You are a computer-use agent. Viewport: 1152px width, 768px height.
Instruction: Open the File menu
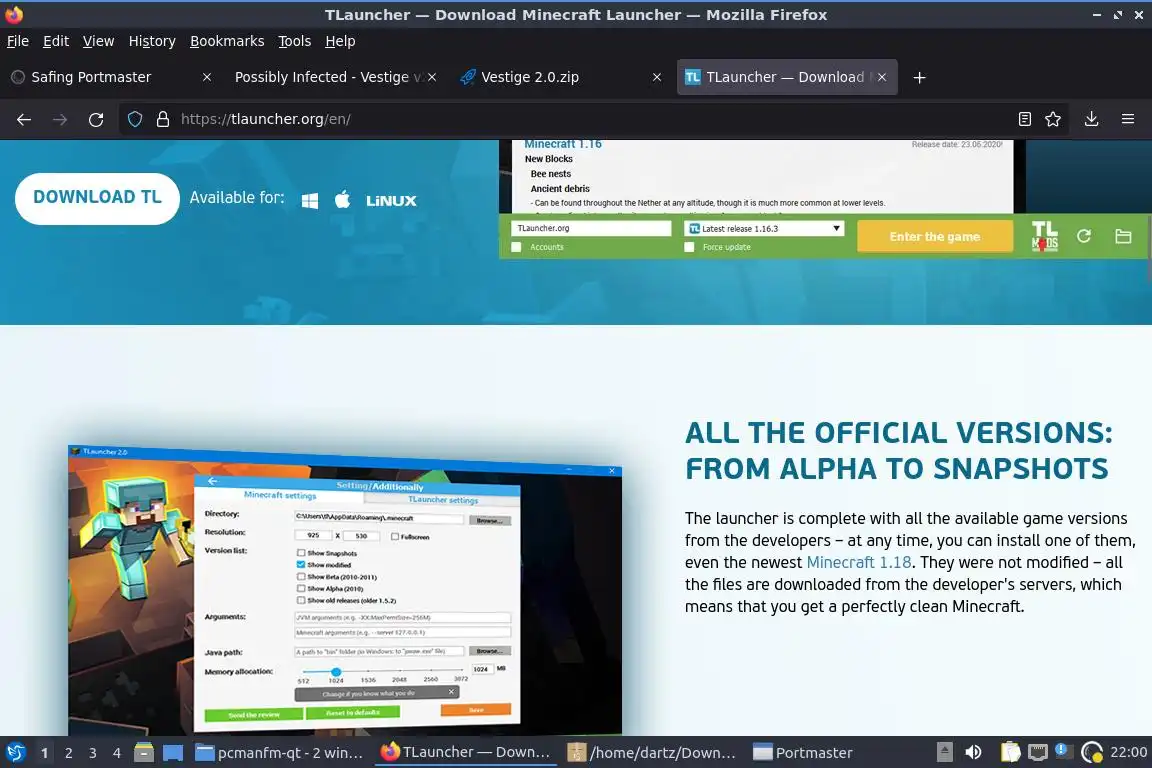pyautogui.click(x=18, y=41)
